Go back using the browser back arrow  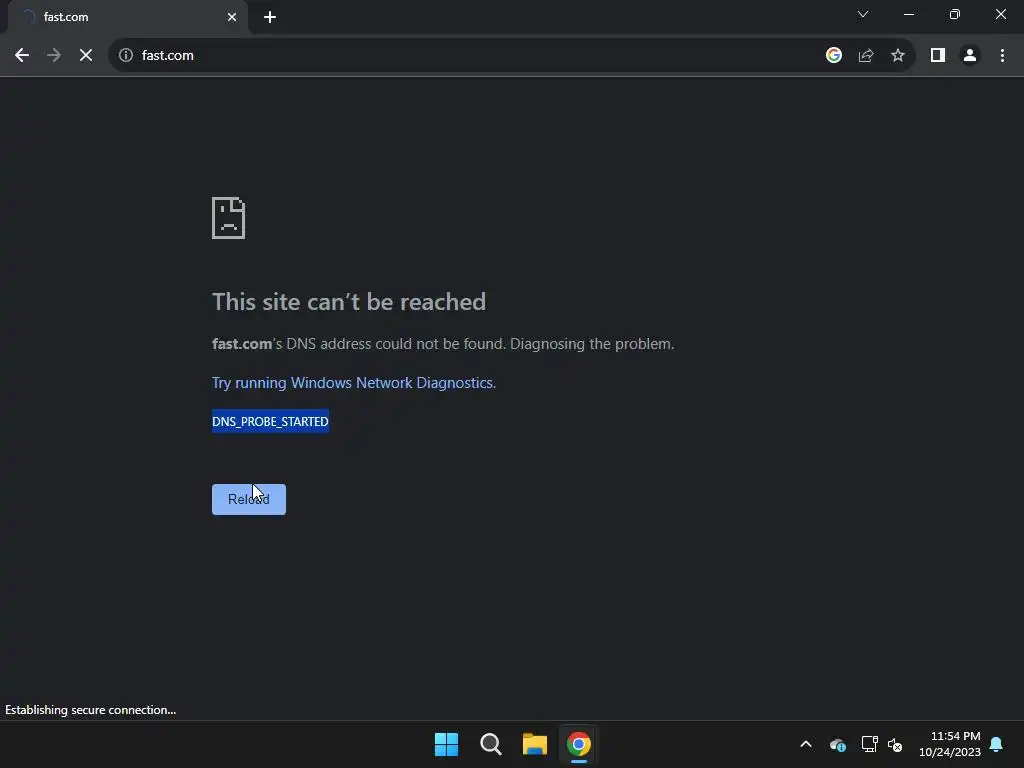(22, 56)
